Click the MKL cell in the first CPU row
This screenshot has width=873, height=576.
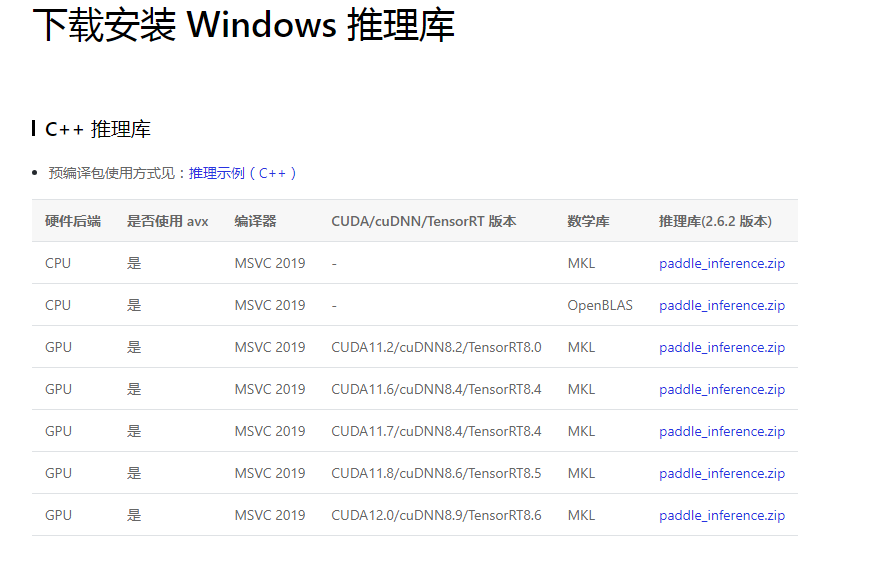(x=581, y=263)
